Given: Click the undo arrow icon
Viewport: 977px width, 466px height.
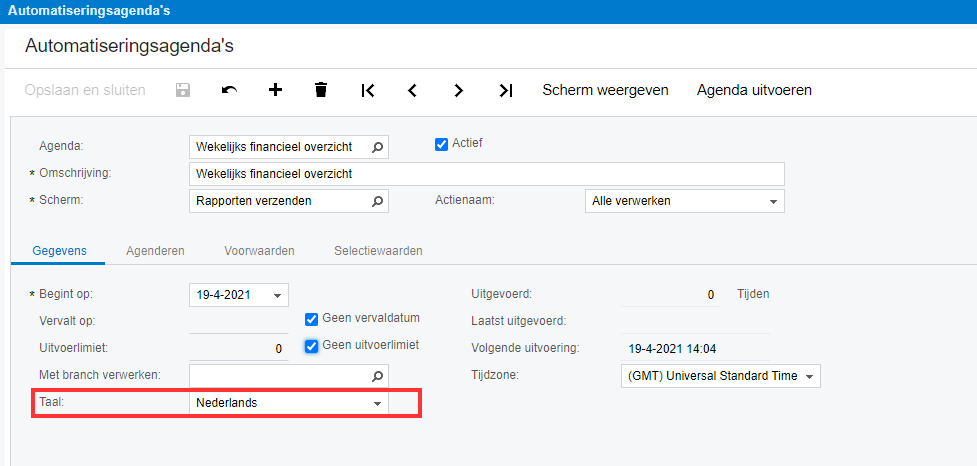Looking at the screenshot, I should pyautogui.click(x=229, y=90).
